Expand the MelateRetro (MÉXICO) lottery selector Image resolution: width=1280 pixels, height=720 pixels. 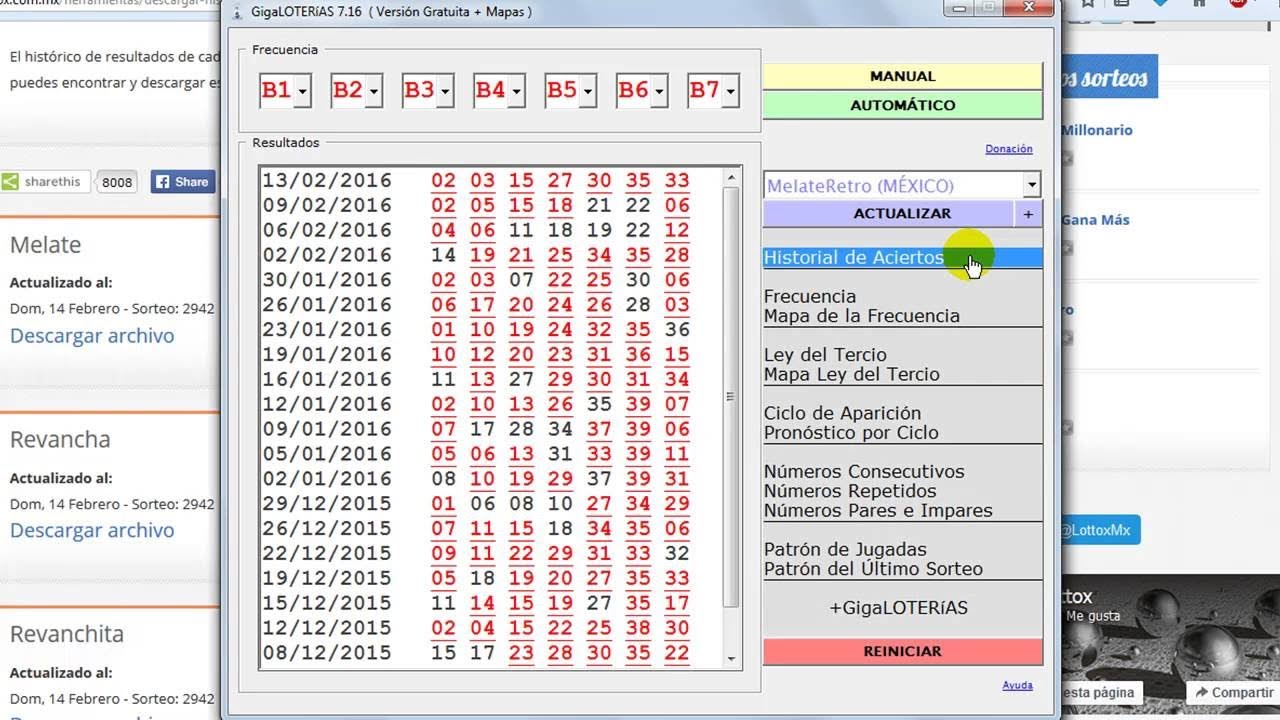point(1032,185)
